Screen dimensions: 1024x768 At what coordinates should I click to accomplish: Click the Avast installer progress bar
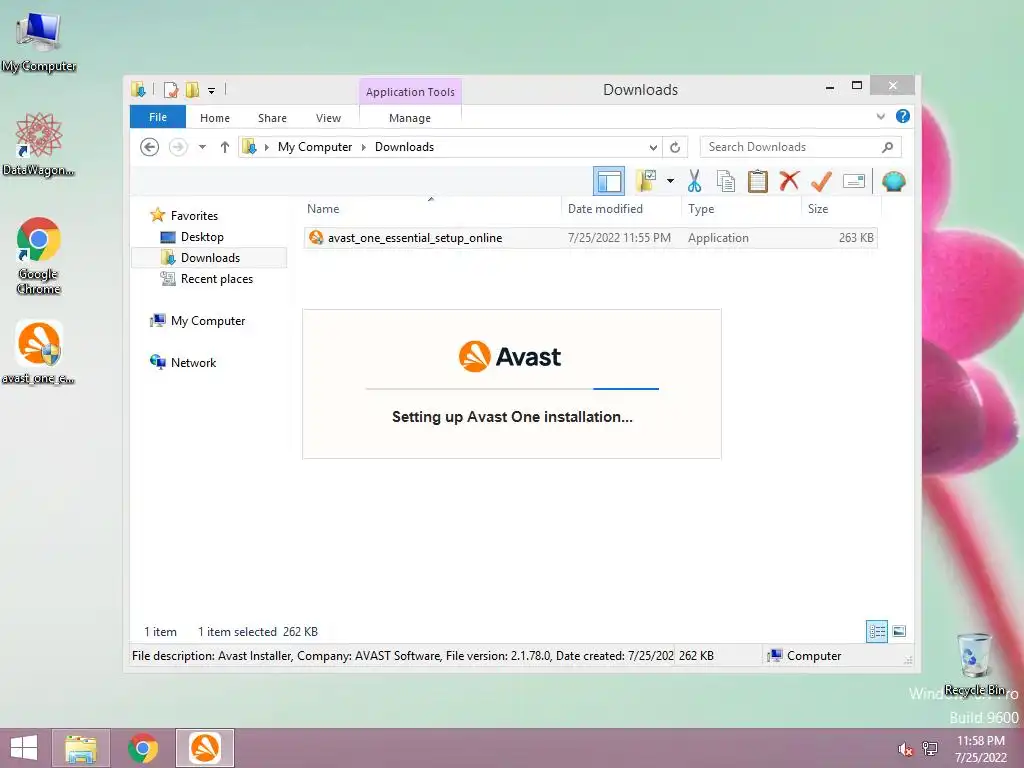(512, 389)
